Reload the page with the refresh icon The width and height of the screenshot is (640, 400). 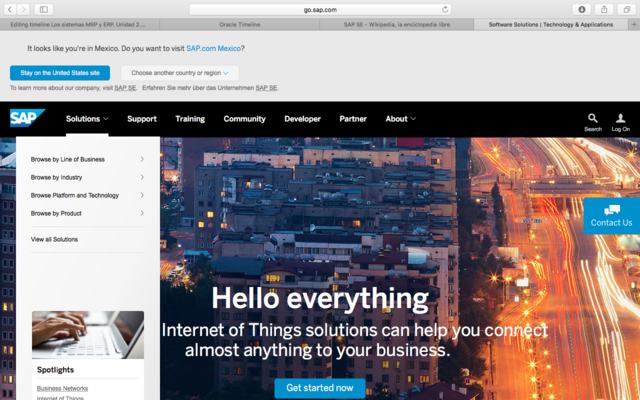tap(445, 9)
